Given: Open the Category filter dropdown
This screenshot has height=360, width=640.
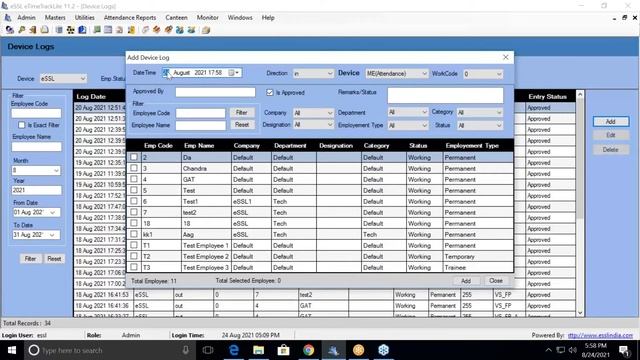Looking at the screenshot, I should (480, 112).
